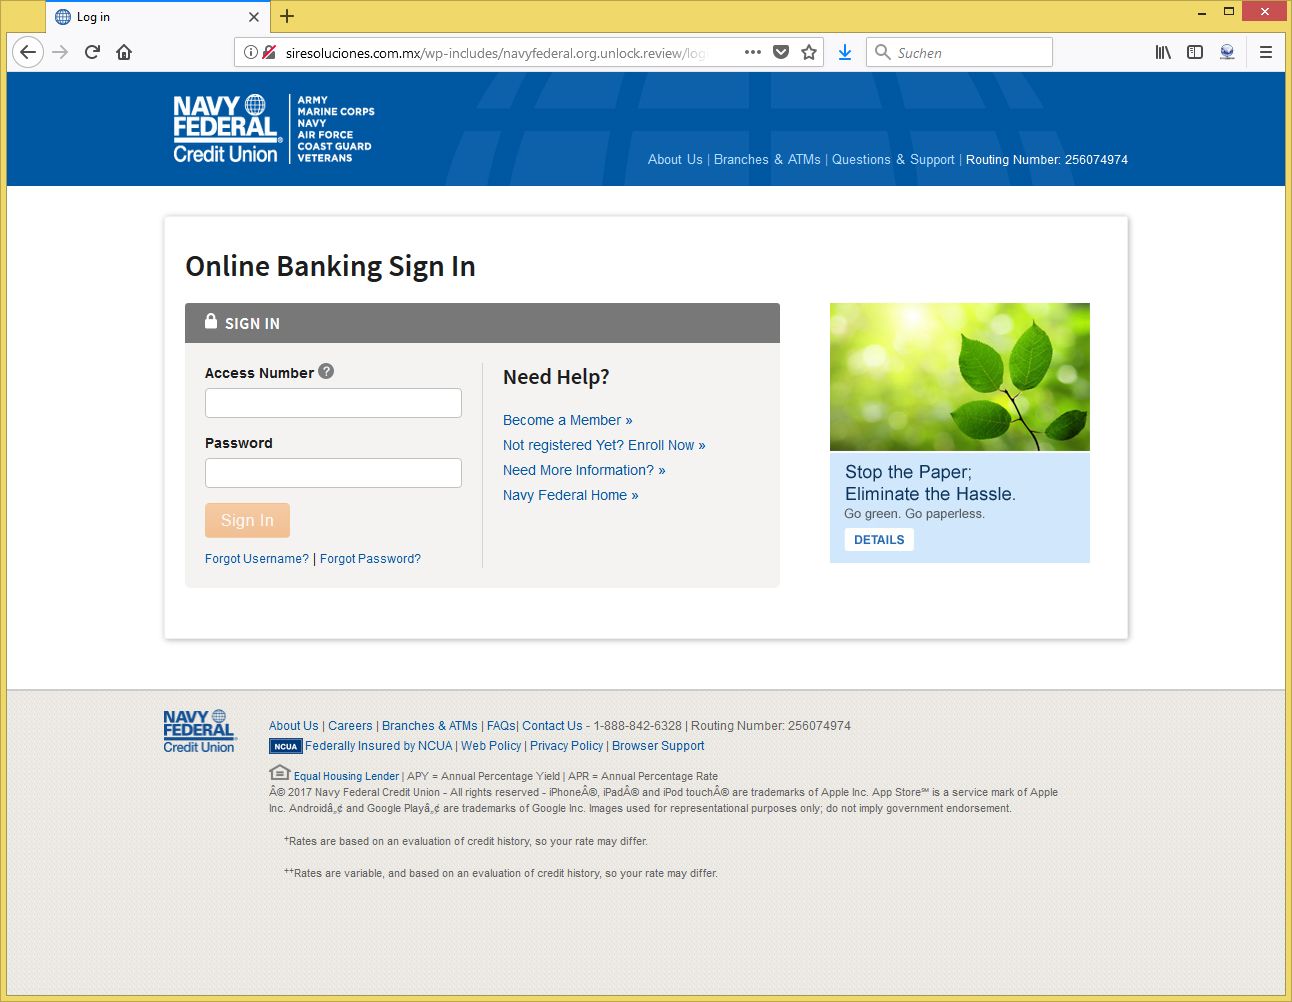Open Questions & Support in header

click(x=893, y=159)
